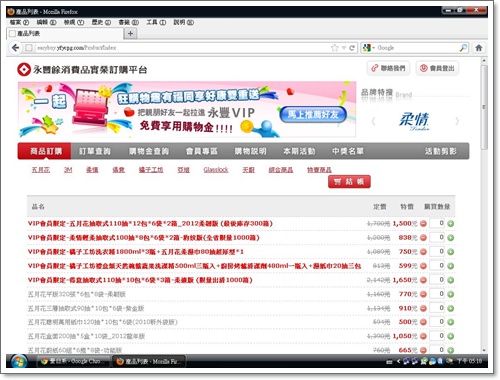Open the Glasslock category link
This screenshot has height=380, width=500.
coord(216,170)
